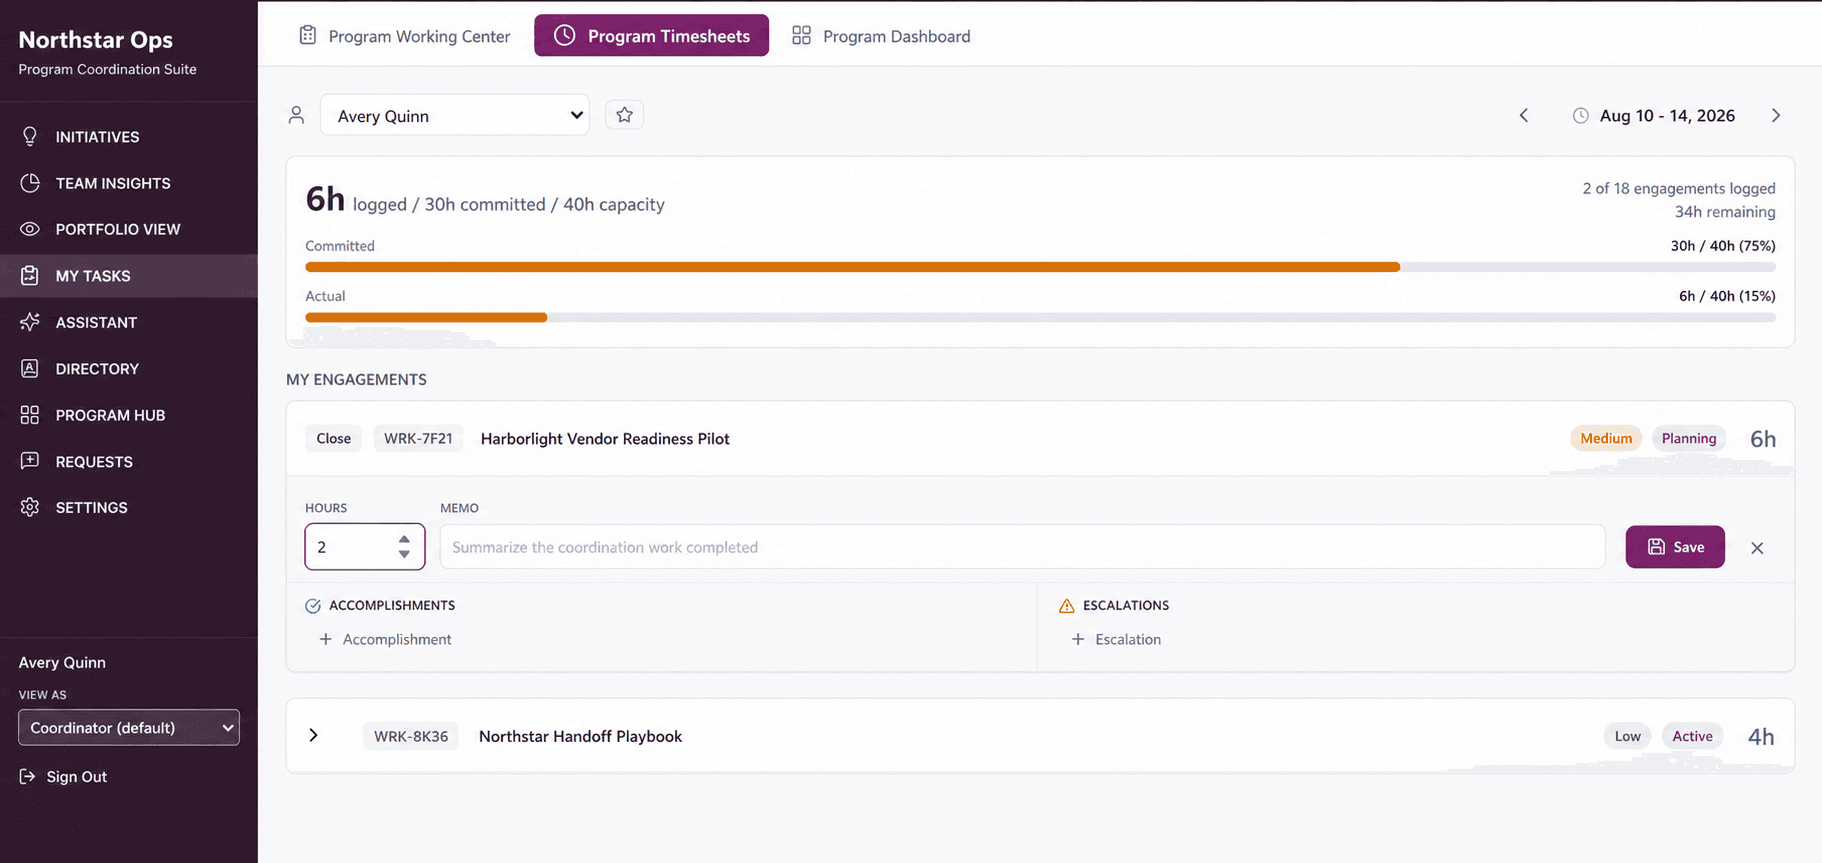Select My Tasks sidebar item
This screenshot has width=1822, height=863.
128,276
